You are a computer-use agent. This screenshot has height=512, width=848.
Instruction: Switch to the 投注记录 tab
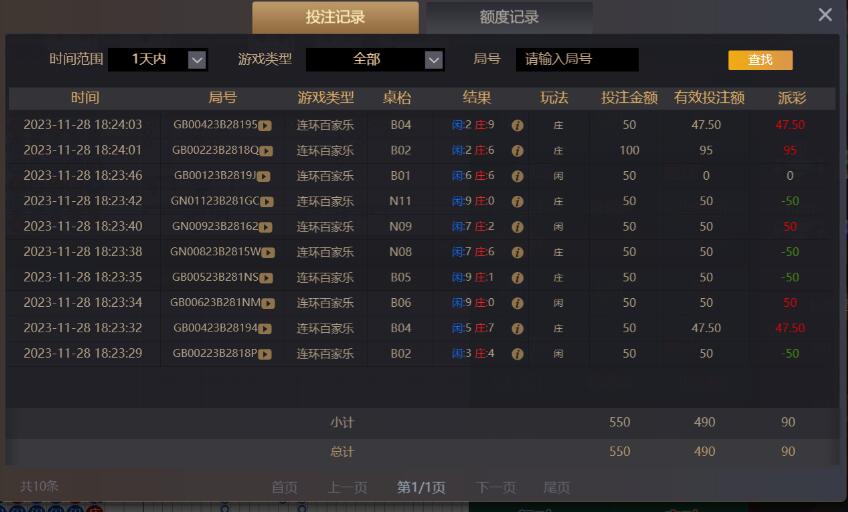[x=335, y=17]
